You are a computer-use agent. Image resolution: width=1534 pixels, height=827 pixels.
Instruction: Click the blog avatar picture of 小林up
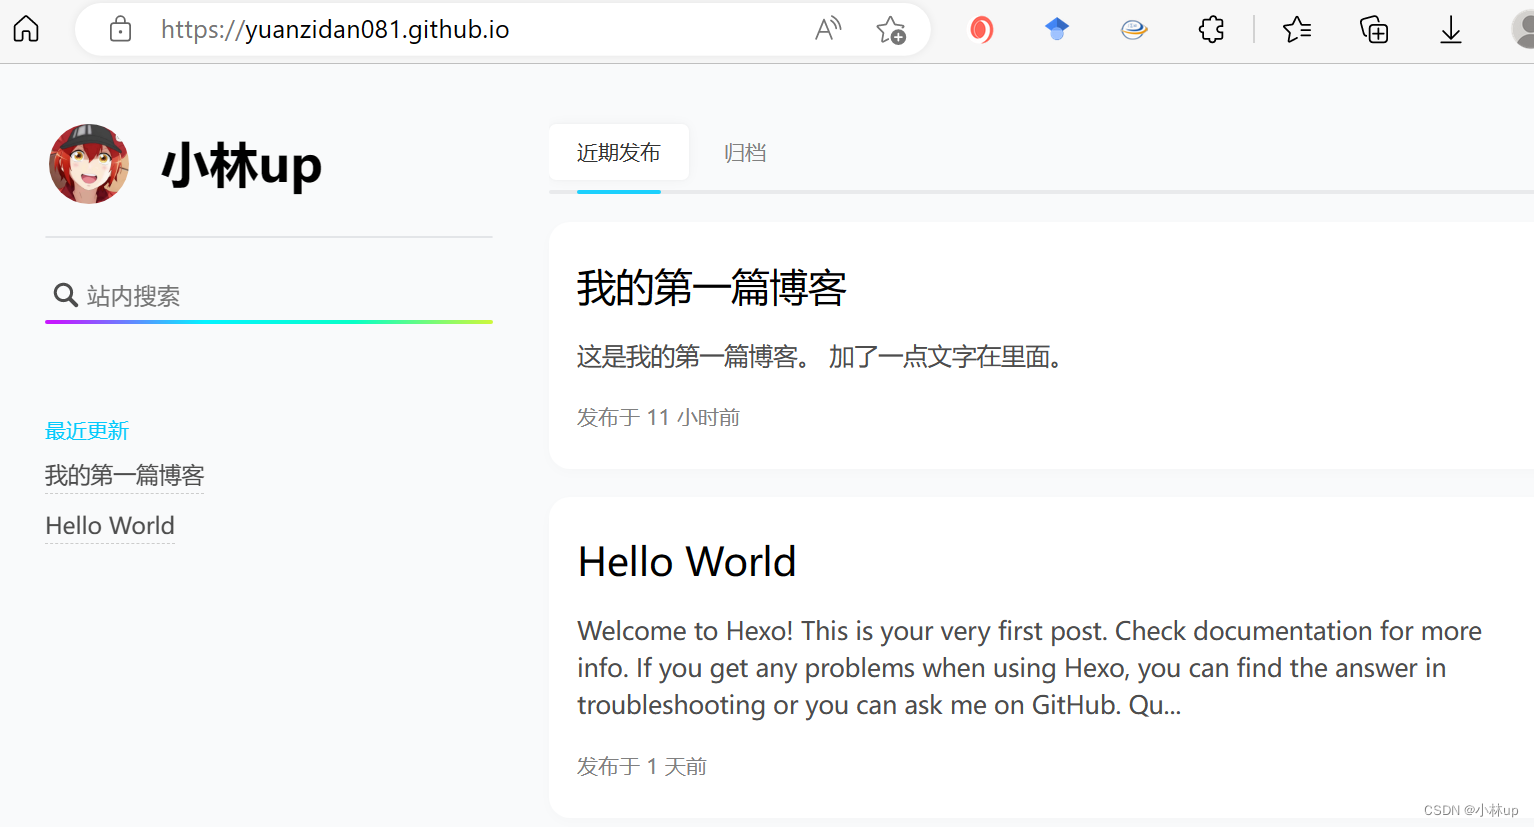pyautogui.click(x=88, y=164)
